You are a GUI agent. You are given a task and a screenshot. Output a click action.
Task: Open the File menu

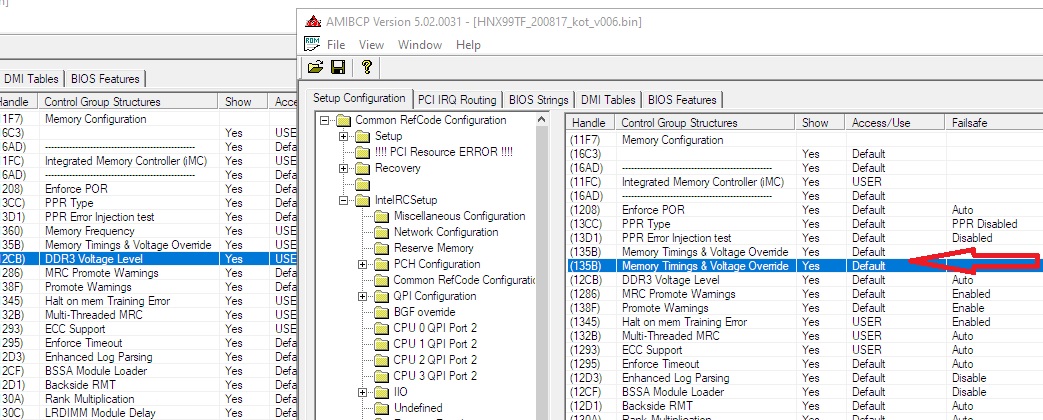[x=336, y=45]
